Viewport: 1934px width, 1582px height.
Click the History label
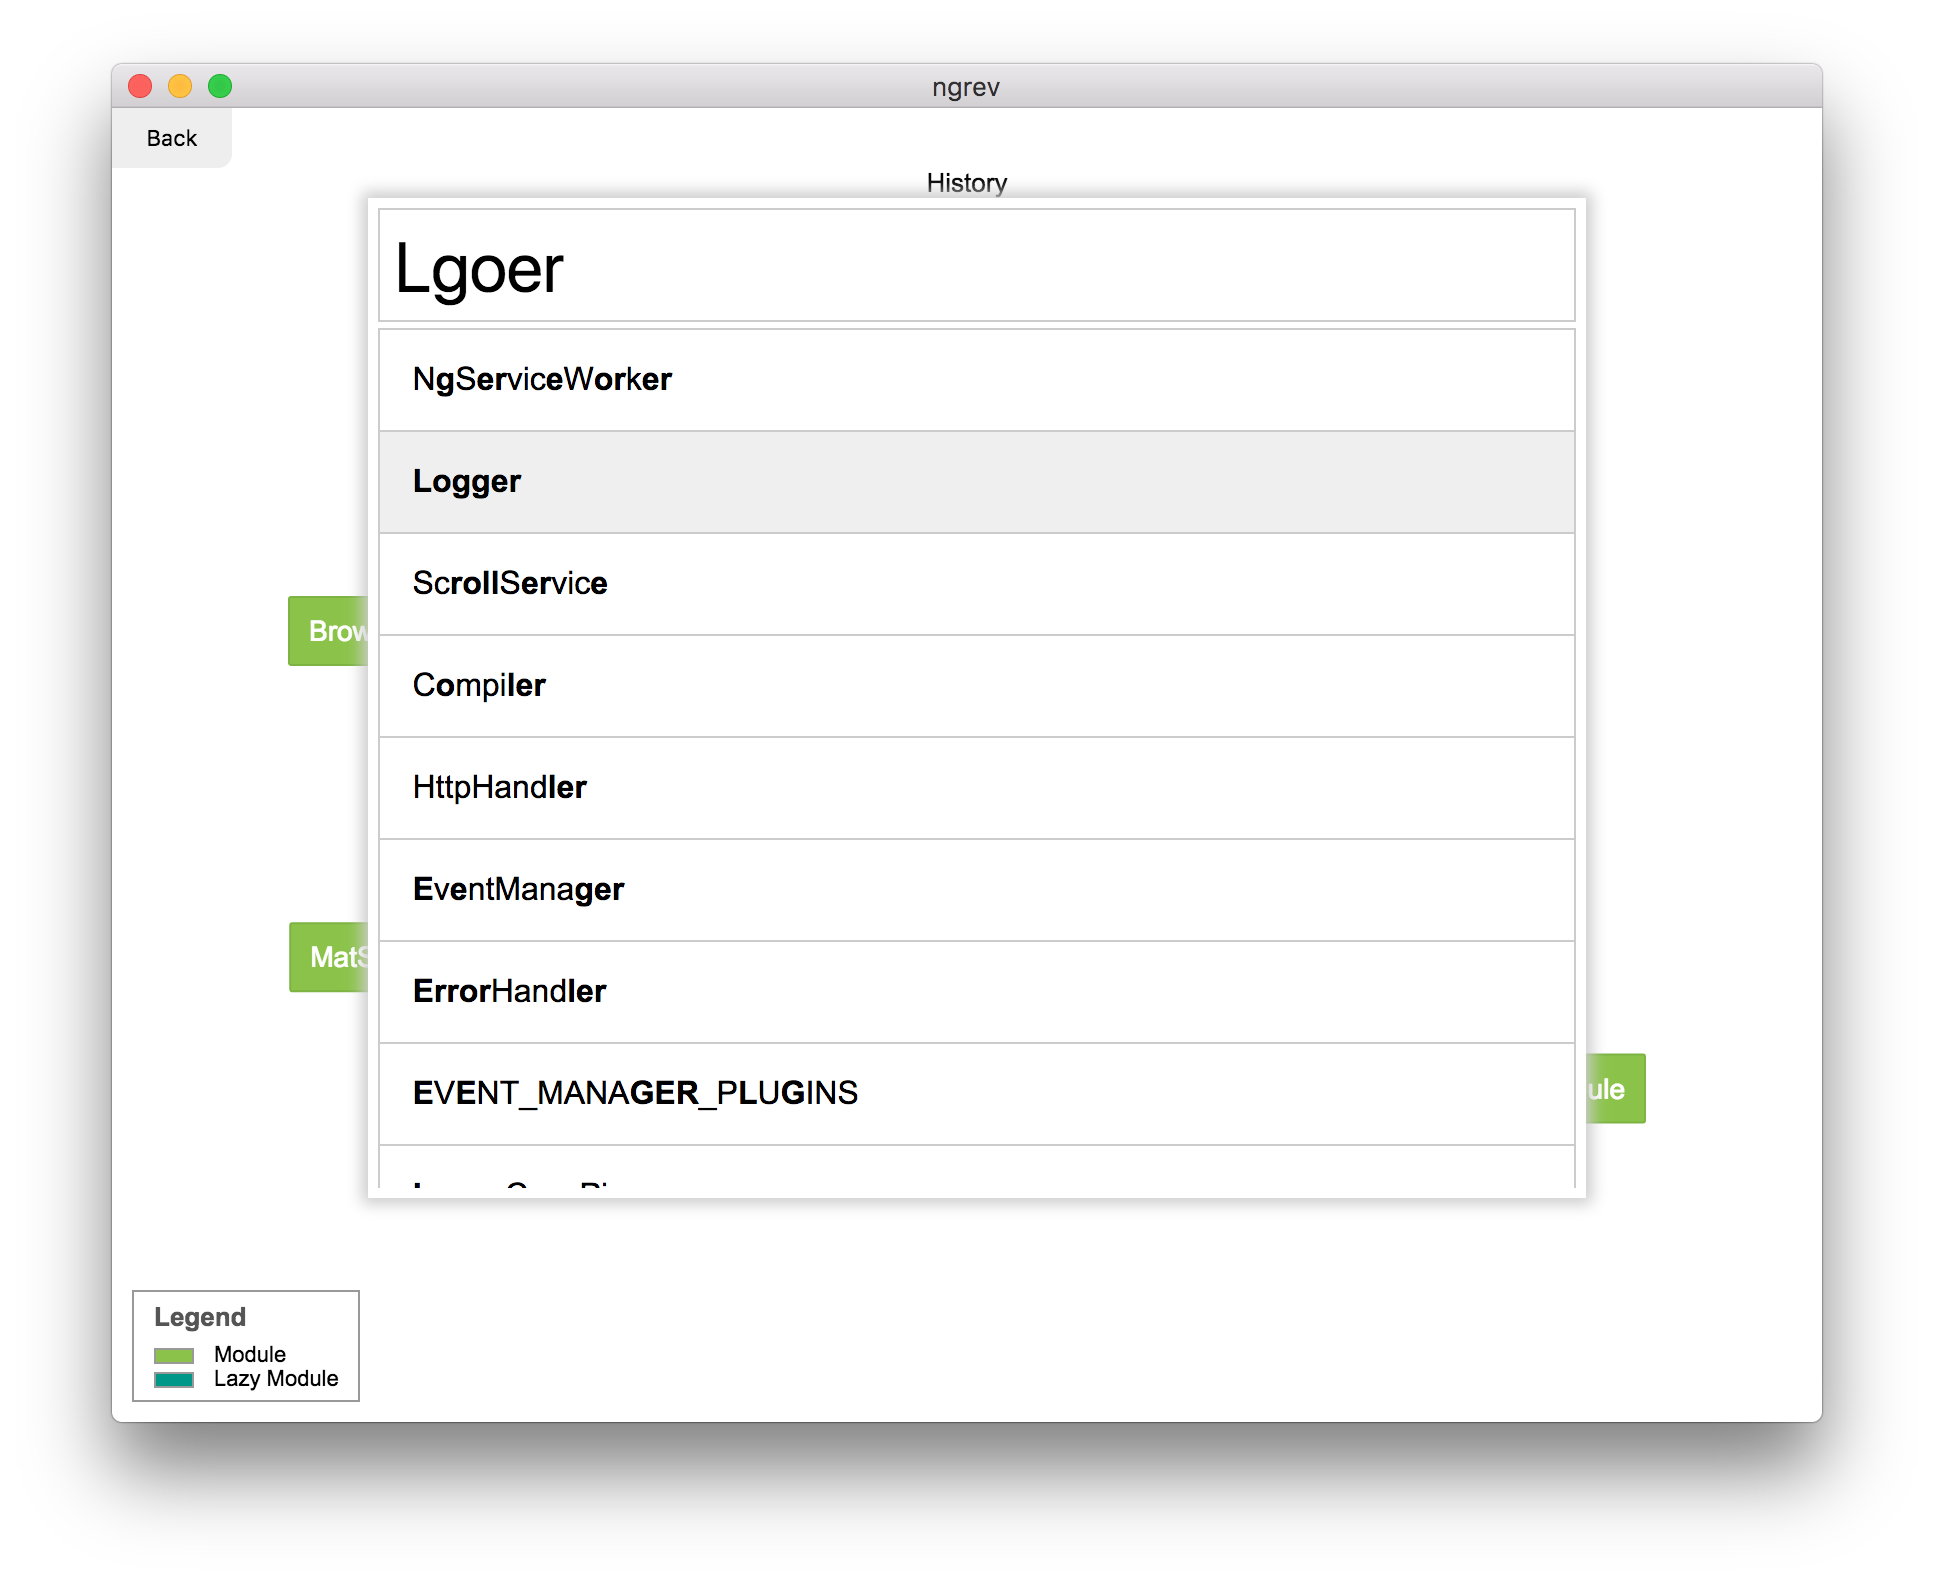point(966,183)
